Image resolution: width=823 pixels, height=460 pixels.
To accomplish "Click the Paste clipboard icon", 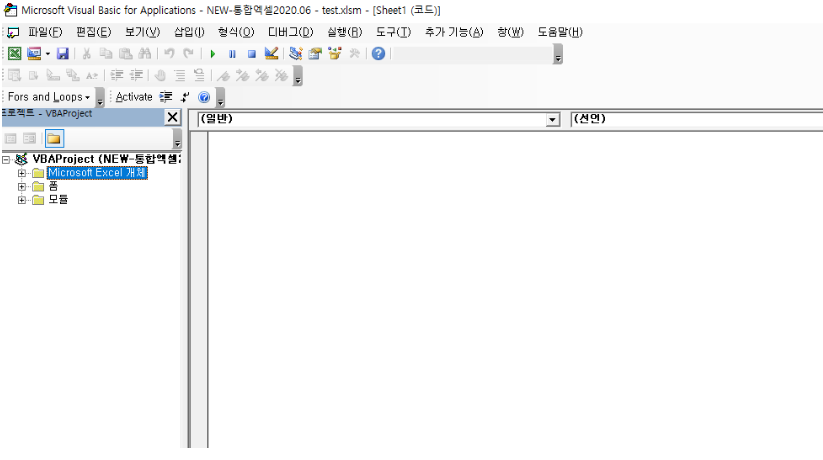I will (125, 54).
